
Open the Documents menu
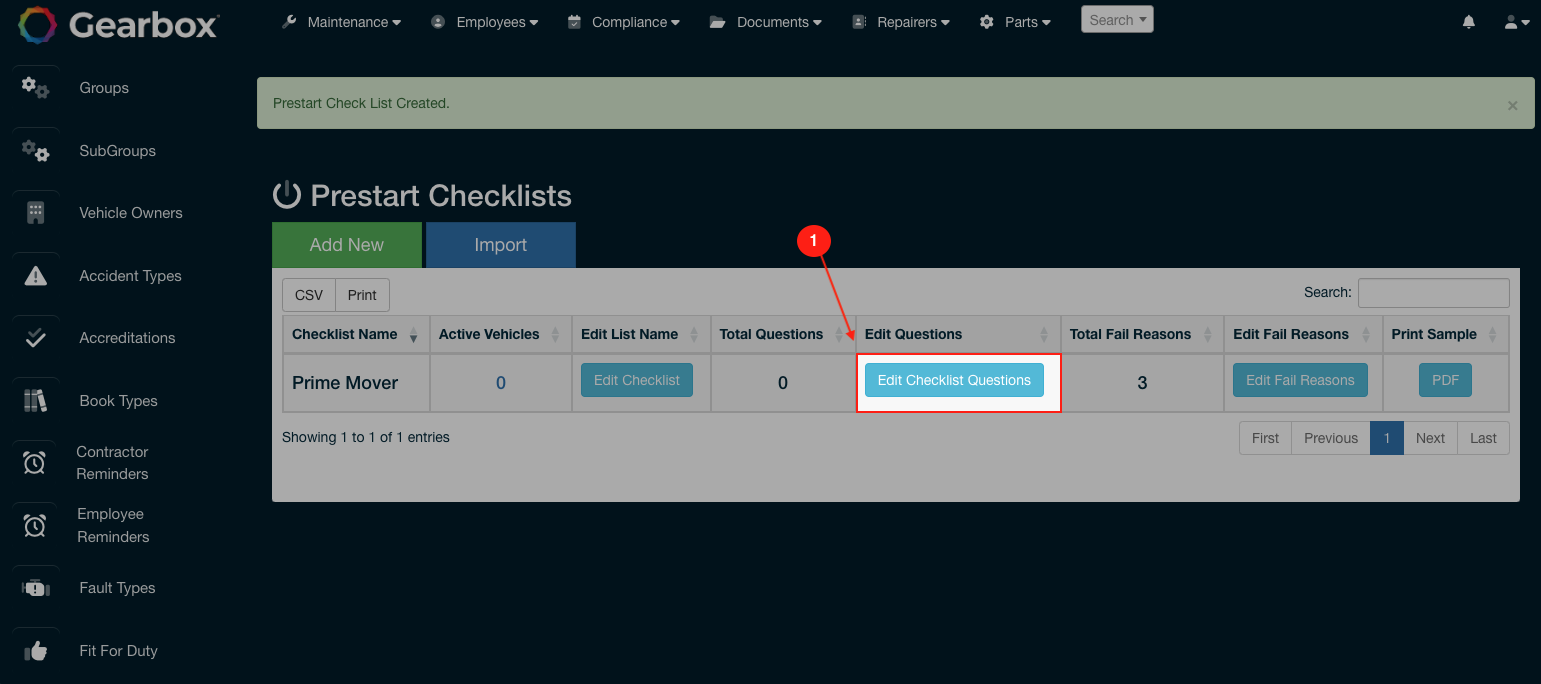point(766,22)
